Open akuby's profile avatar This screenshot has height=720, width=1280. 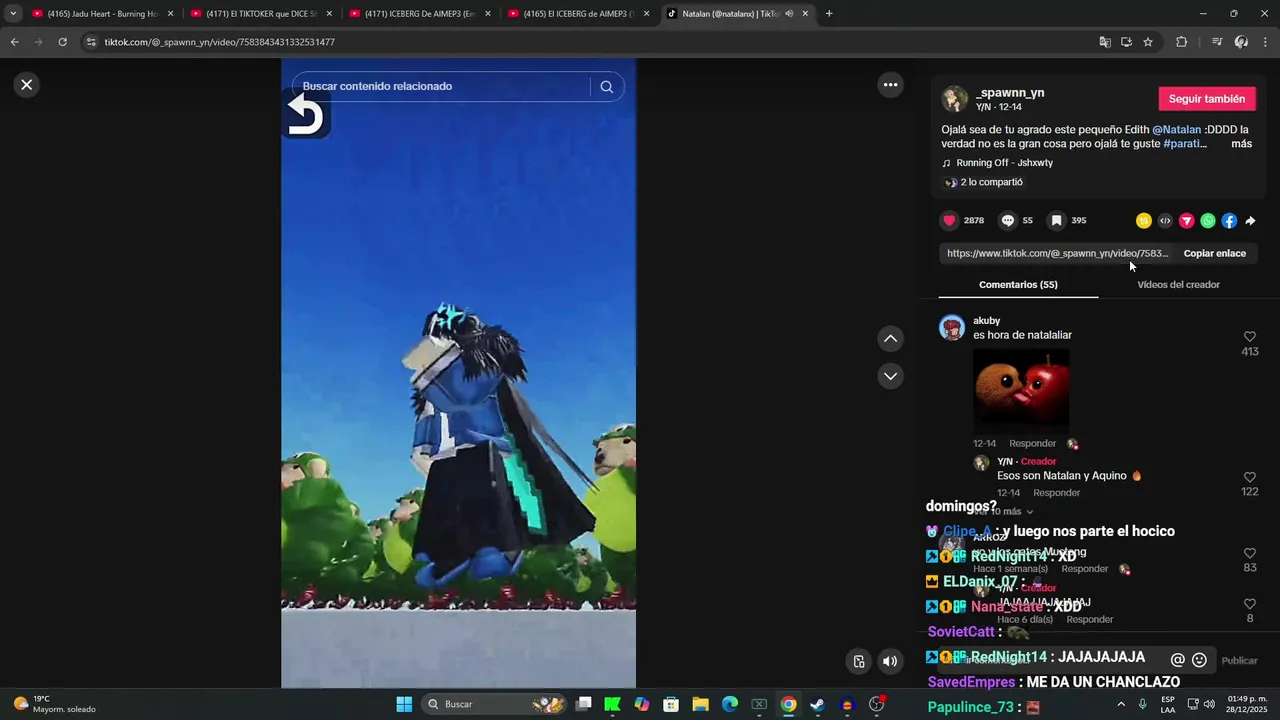(x=952, y=328)
